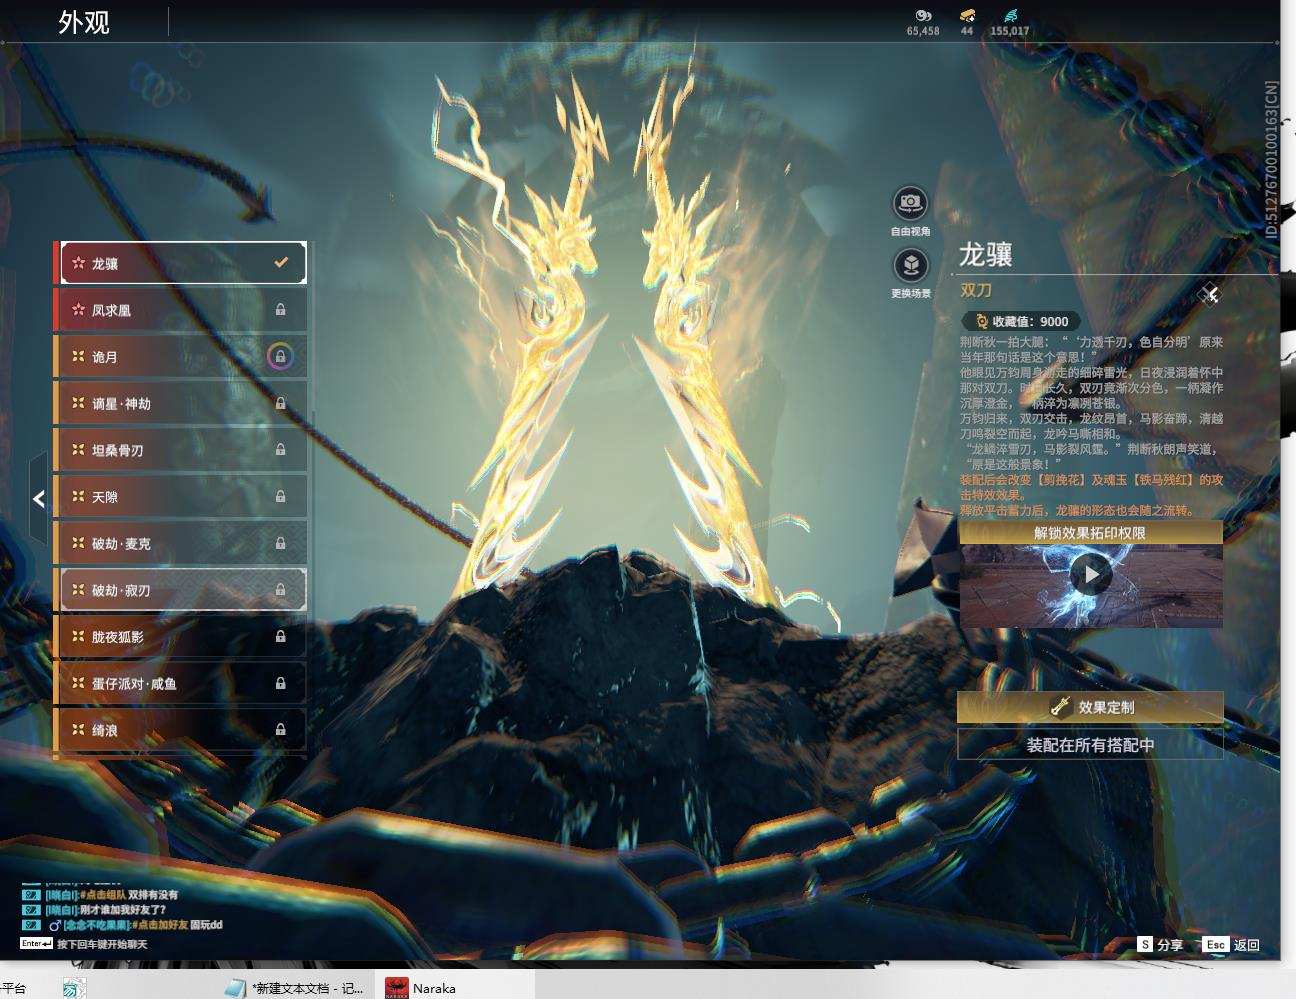This screenshot has height=999, width=1296.
Task: Click the lock icon on 天隙 row
Action: 281,496
